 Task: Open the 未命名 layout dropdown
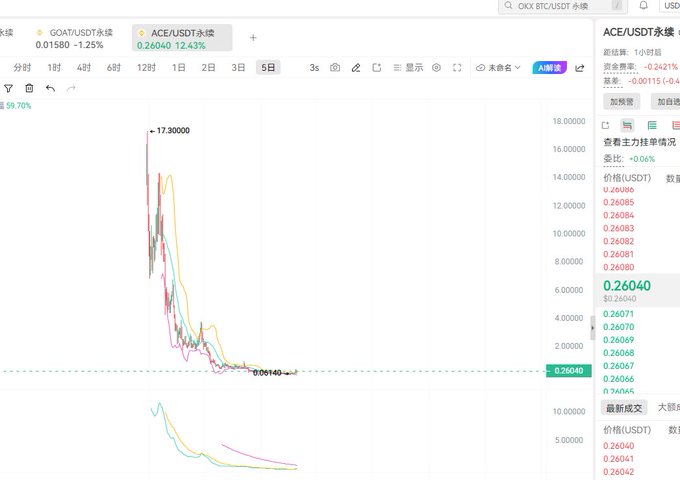coord(498,68)
